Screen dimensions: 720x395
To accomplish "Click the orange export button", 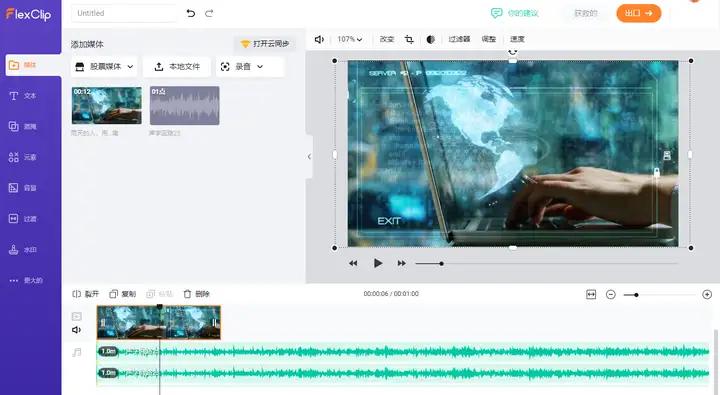I will tap(639, 13).
